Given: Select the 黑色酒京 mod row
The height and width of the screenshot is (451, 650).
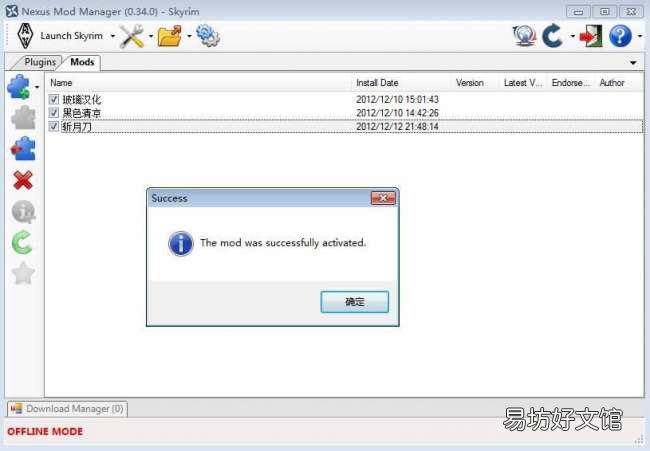Looking at the screenshot, I should coord(345,113).
